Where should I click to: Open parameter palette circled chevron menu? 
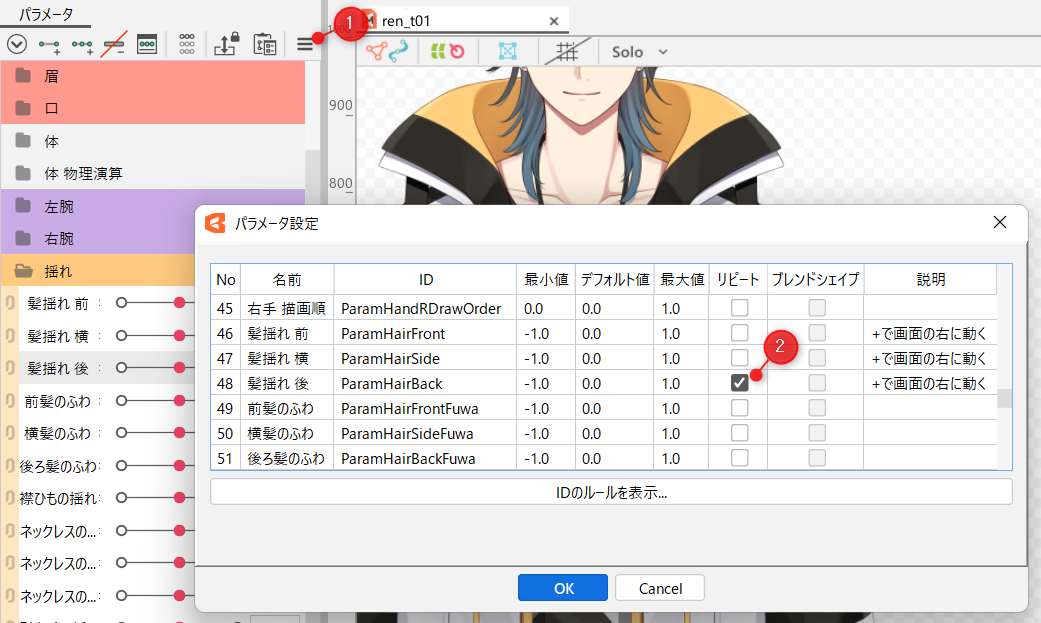click(17, 44)
